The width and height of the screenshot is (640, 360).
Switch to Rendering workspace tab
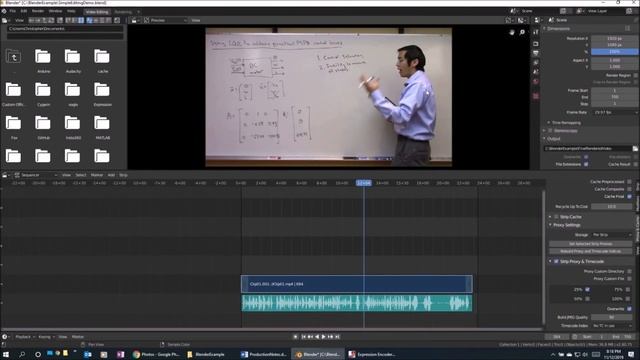(x=123, y=12)
